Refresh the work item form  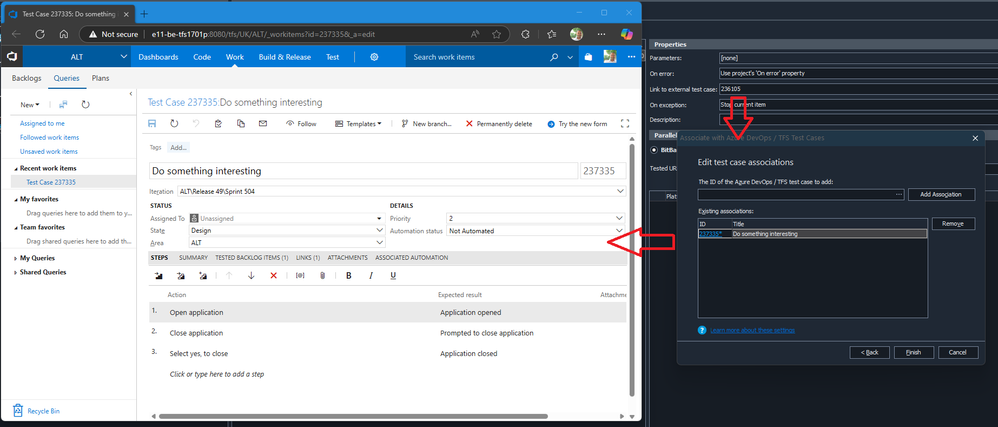174,123
